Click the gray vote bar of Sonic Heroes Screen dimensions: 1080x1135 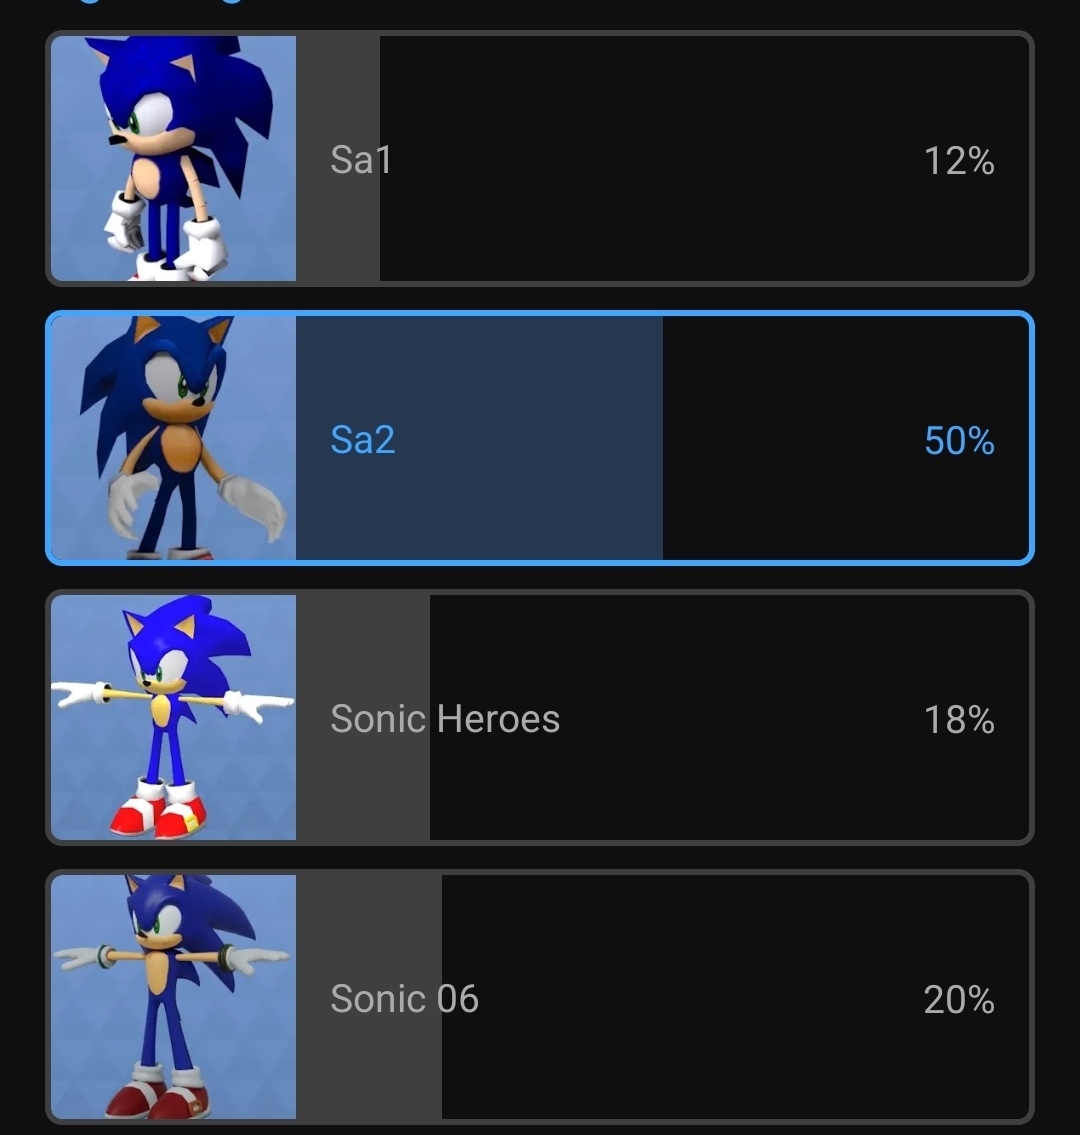tap(363, 717)
